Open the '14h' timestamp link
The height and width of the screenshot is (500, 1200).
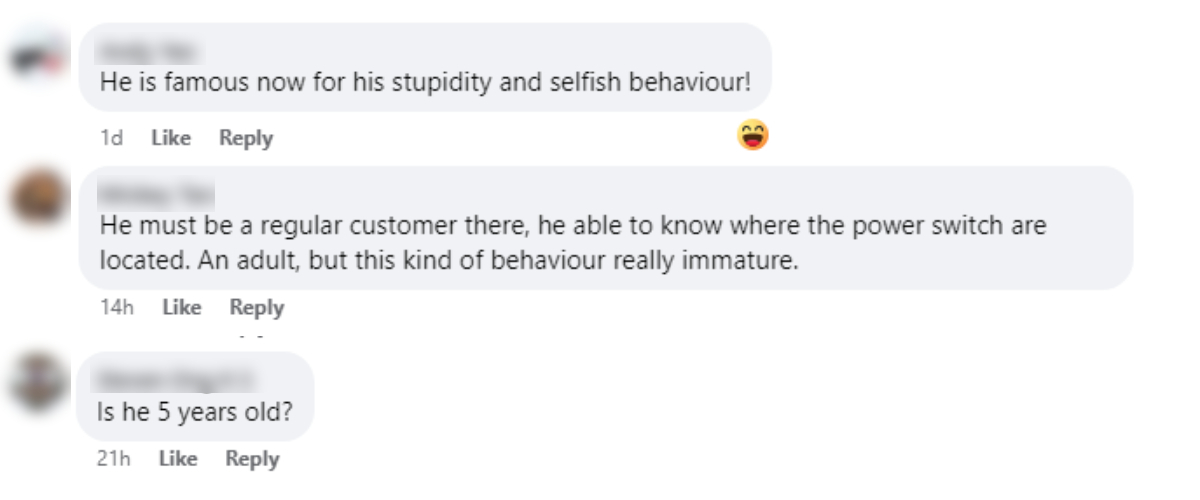click(x=117, y=308)
